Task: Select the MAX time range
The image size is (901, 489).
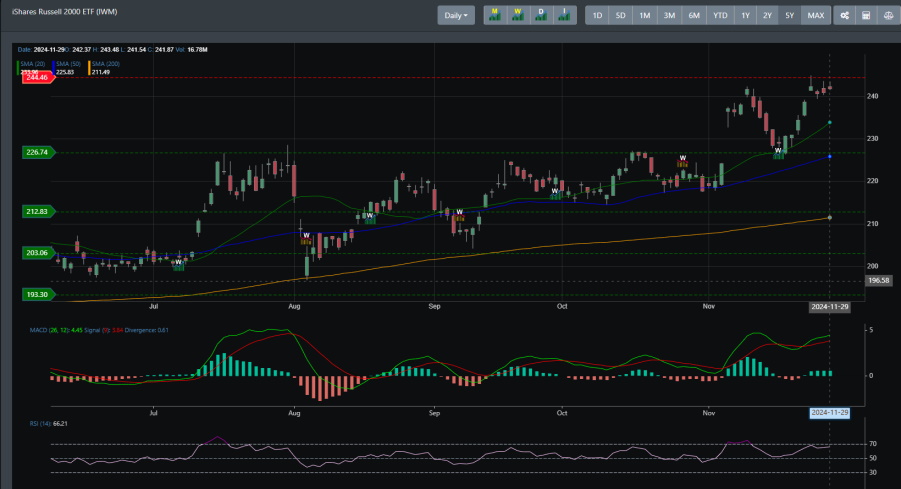Action: click(x=815, y=16)
